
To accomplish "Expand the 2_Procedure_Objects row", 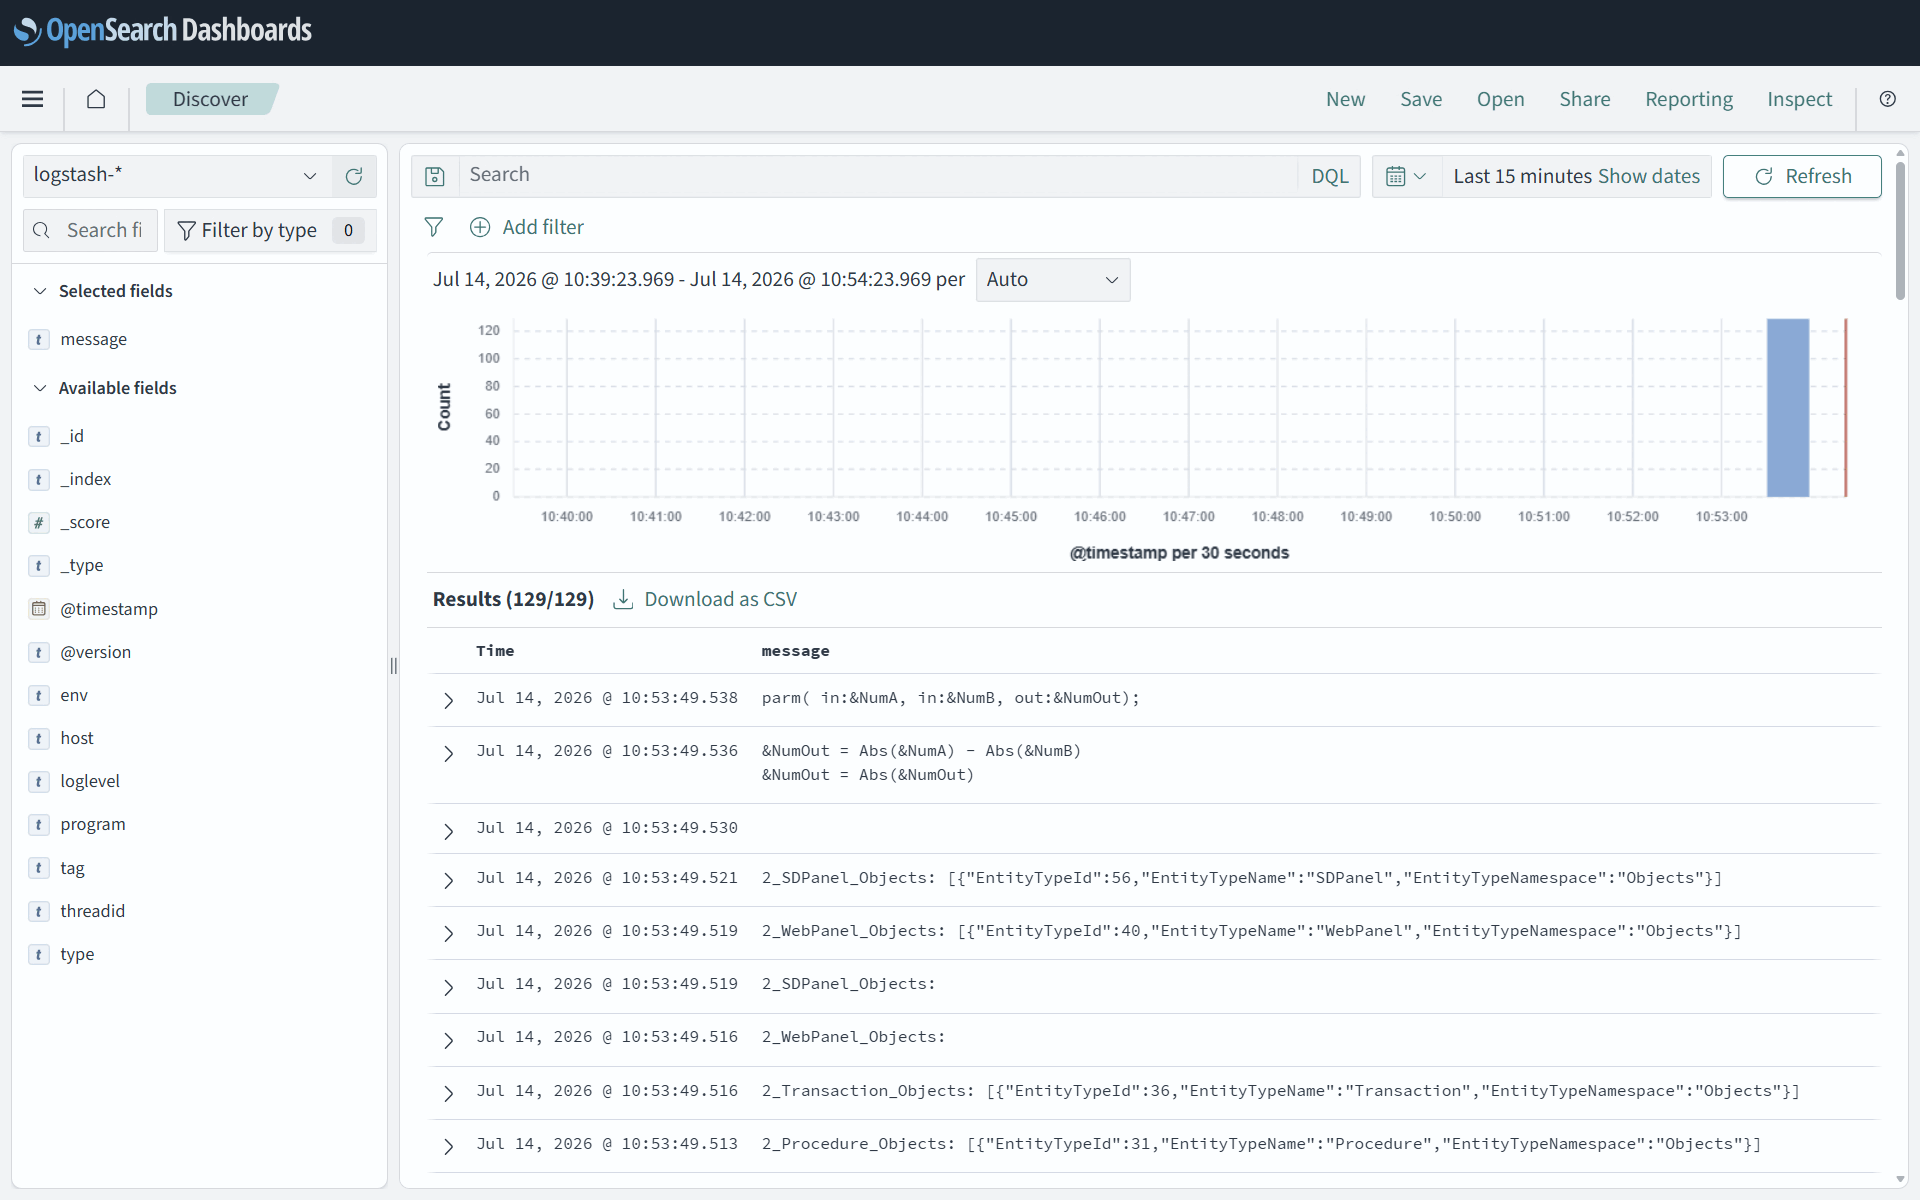I will click(448, 1146).
